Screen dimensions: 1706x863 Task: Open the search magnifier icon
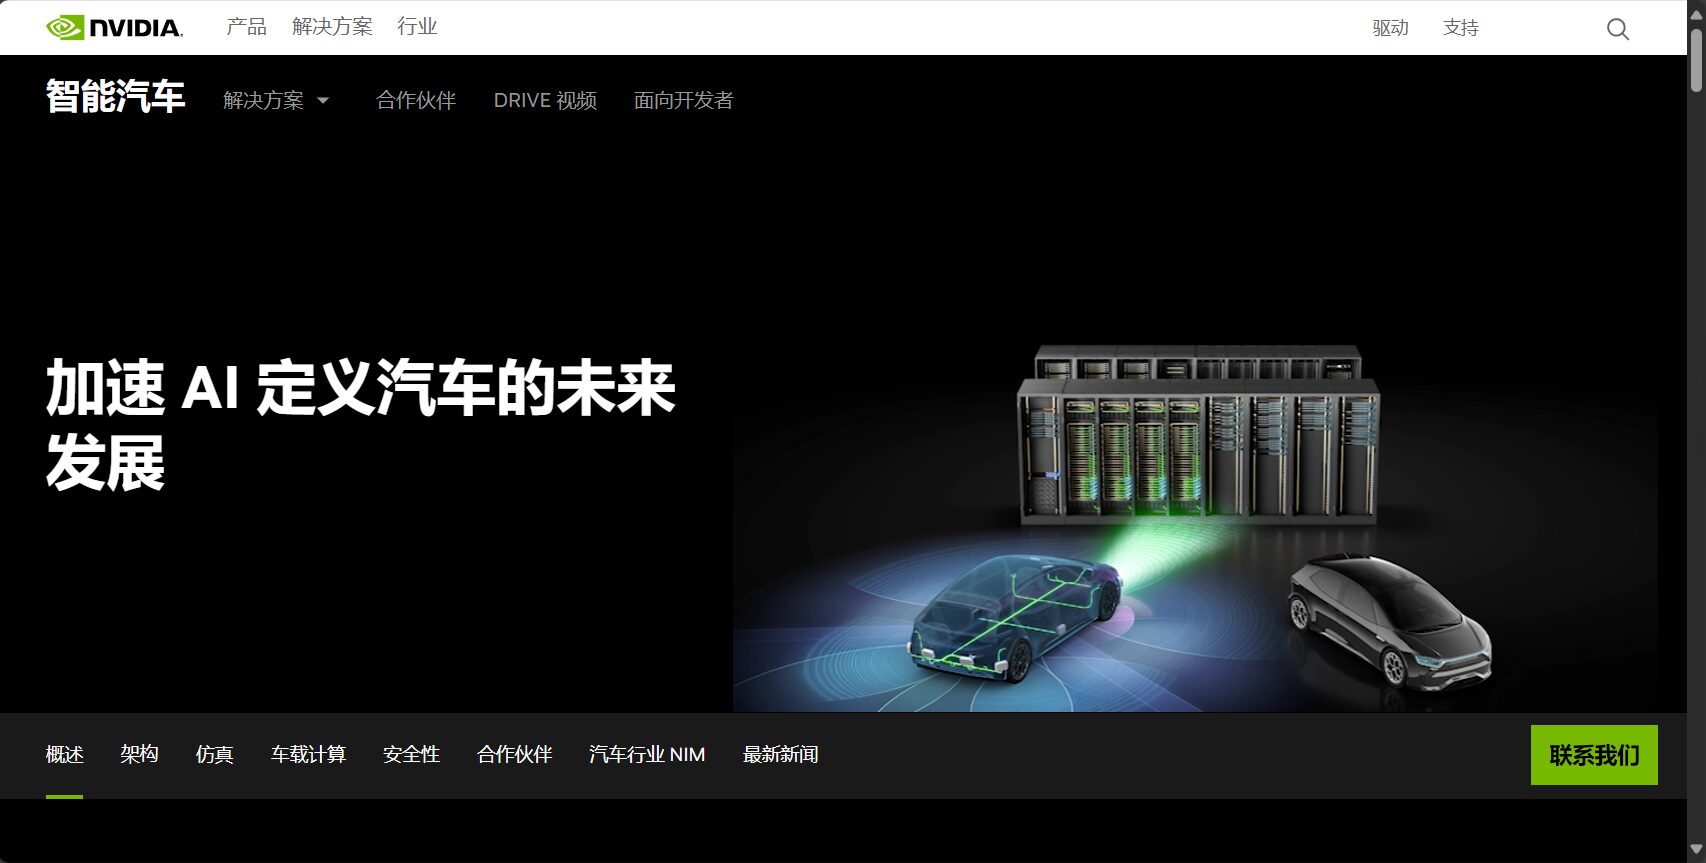(1617, 29)
